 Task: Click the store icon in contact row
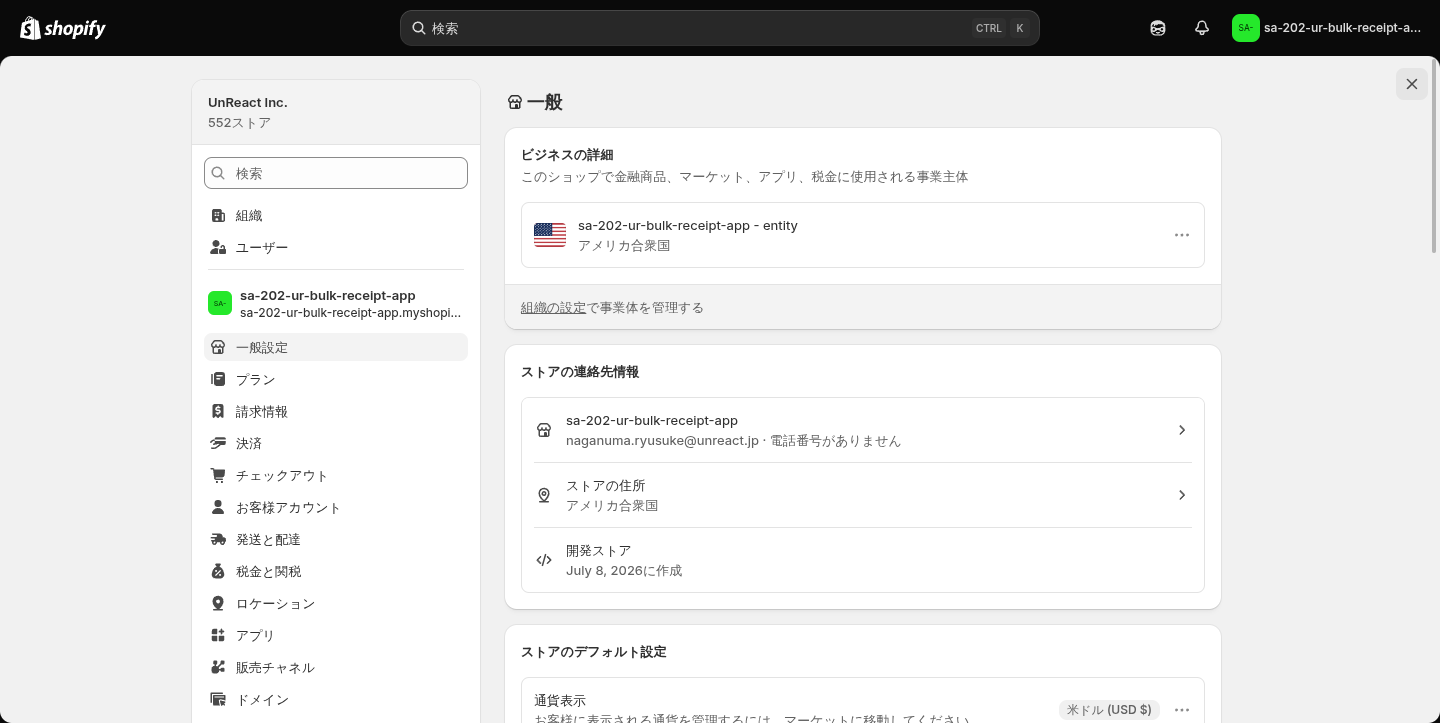(x=544, y=430)
